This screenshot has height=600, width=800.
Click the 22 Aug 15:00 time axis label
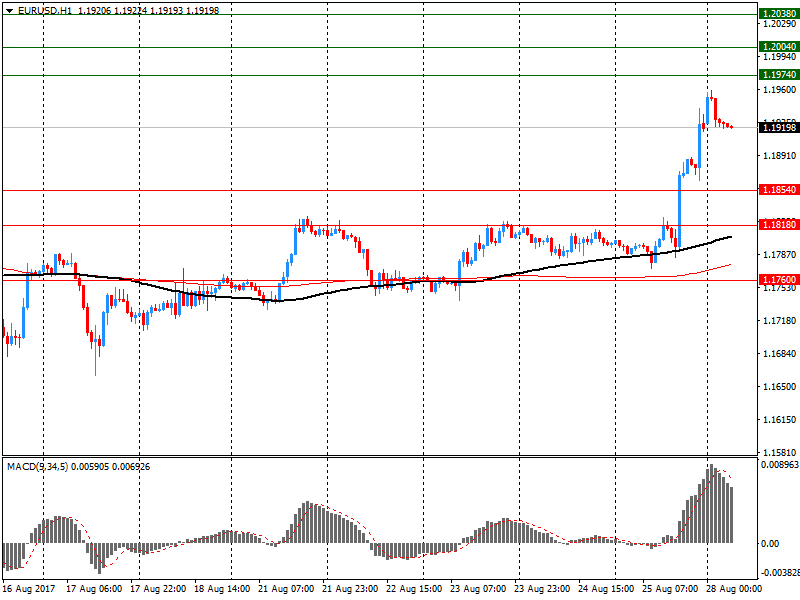coord(414,589)
